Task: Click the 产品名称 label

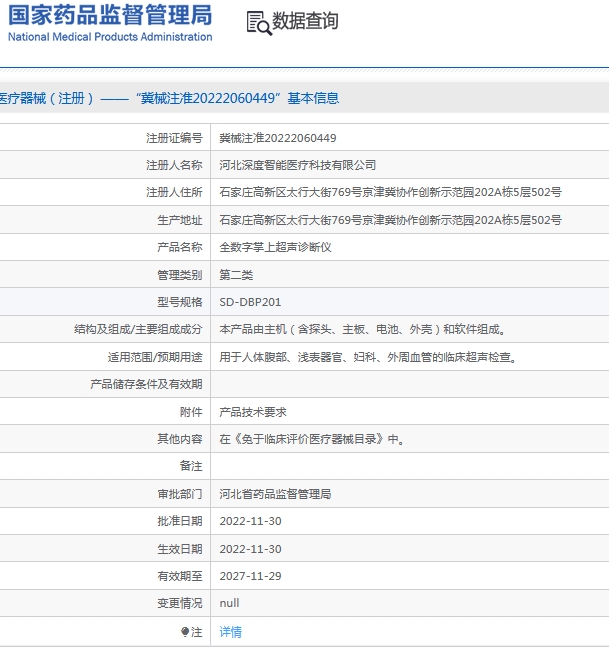Action: point(180,247)
